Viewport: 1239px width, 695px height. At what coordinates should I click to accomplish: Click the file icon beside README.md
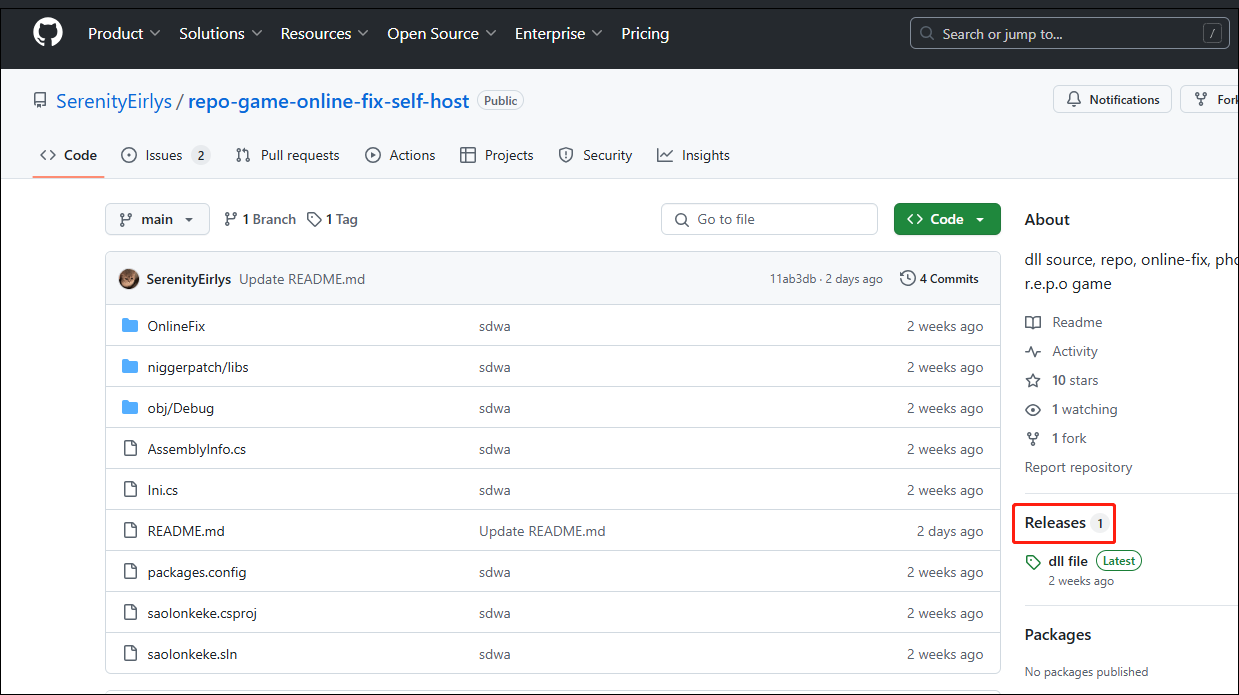pyautogui.click(x=130, y=531)
